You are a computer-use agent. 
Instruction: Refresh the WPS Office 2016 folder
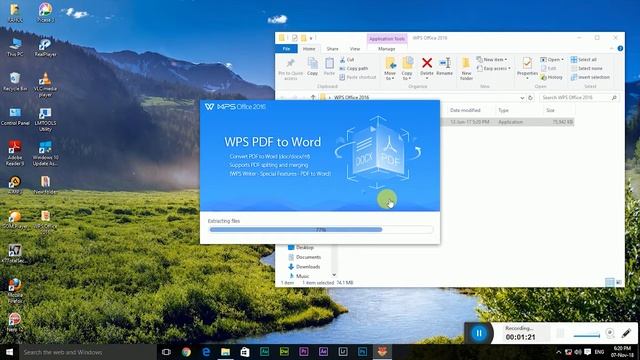[530, 98]
